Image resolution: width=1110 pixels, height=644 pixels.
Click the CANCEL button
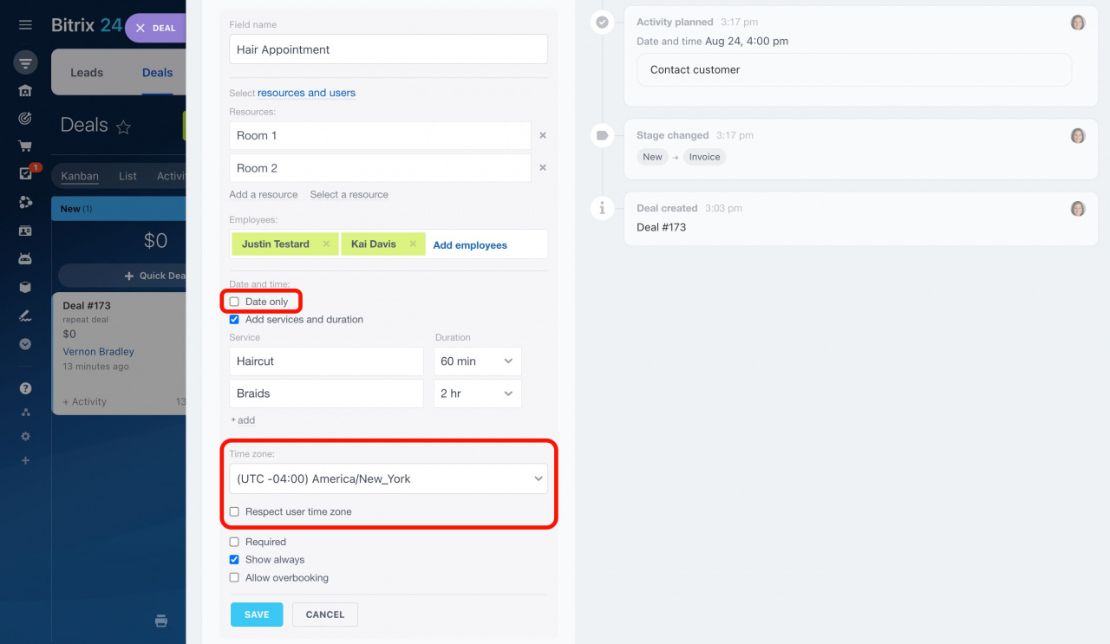325,614
